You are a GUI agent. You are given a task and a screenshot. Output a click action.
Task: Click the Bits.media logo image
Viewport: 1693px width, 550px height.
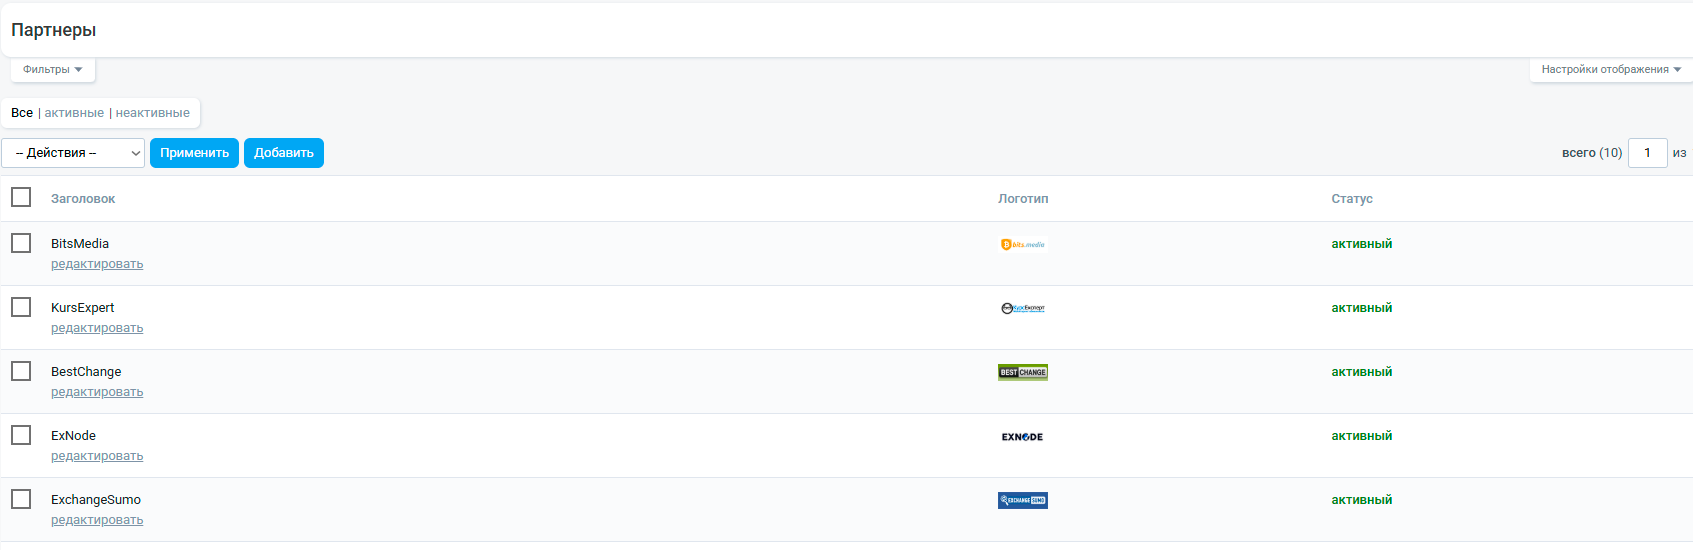pos(1022,244)
